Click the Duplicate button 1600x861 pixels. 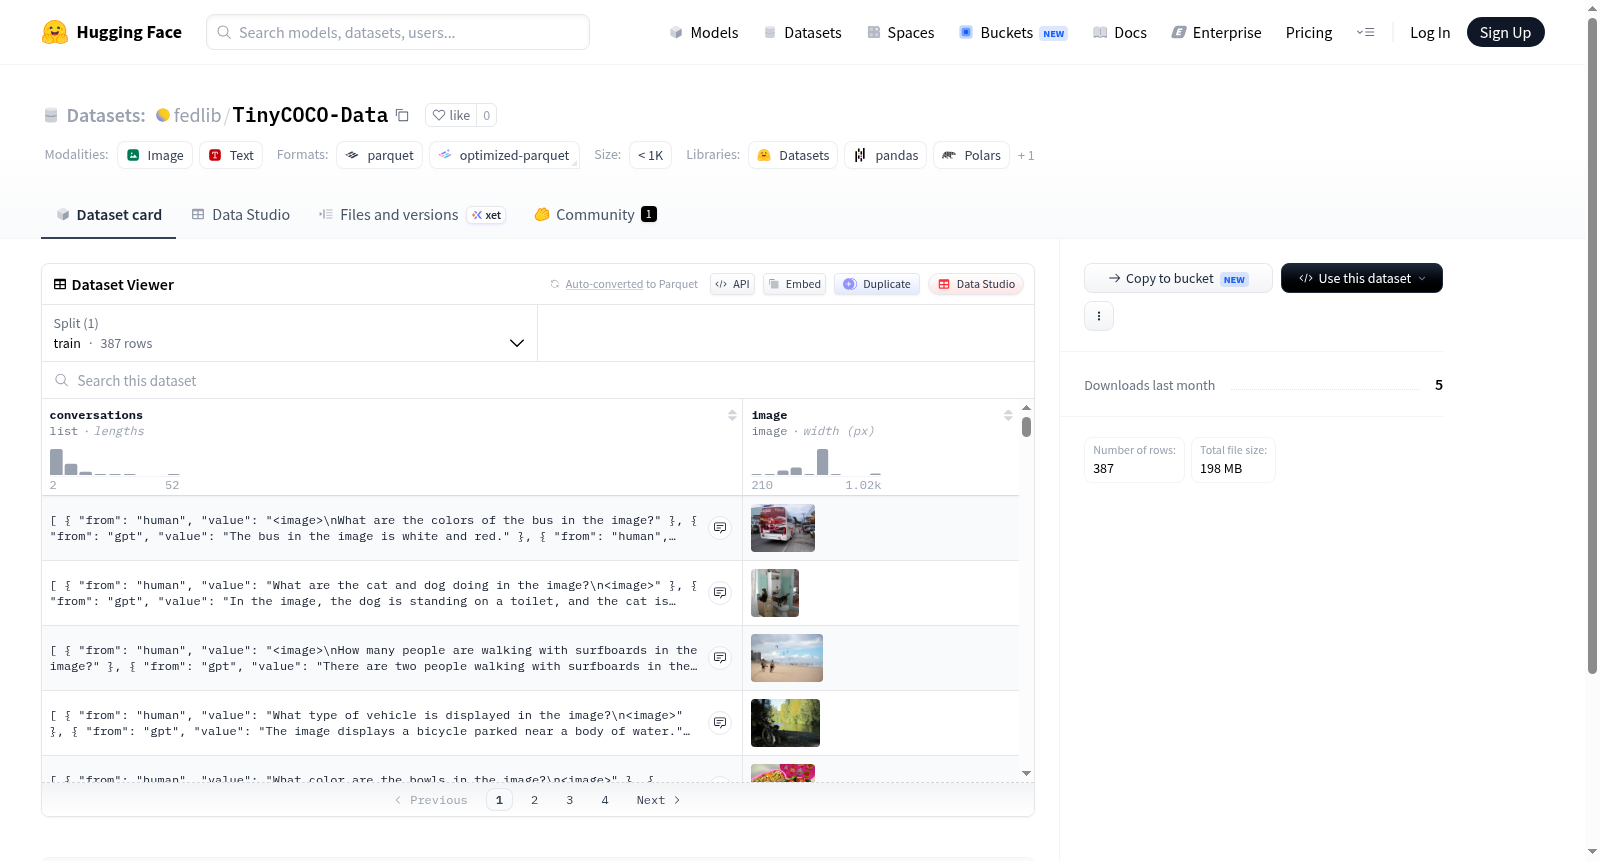877,284
